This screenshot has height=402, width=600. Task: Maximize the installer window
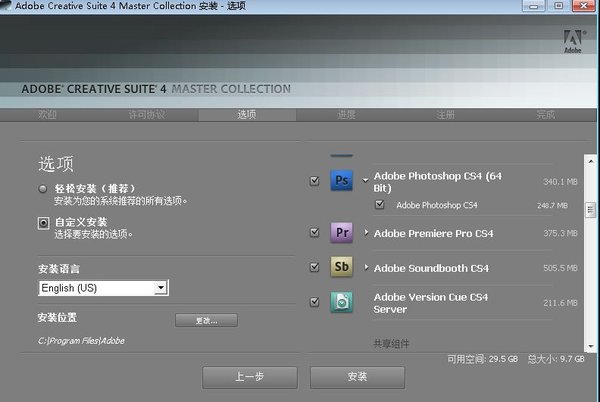558,6
